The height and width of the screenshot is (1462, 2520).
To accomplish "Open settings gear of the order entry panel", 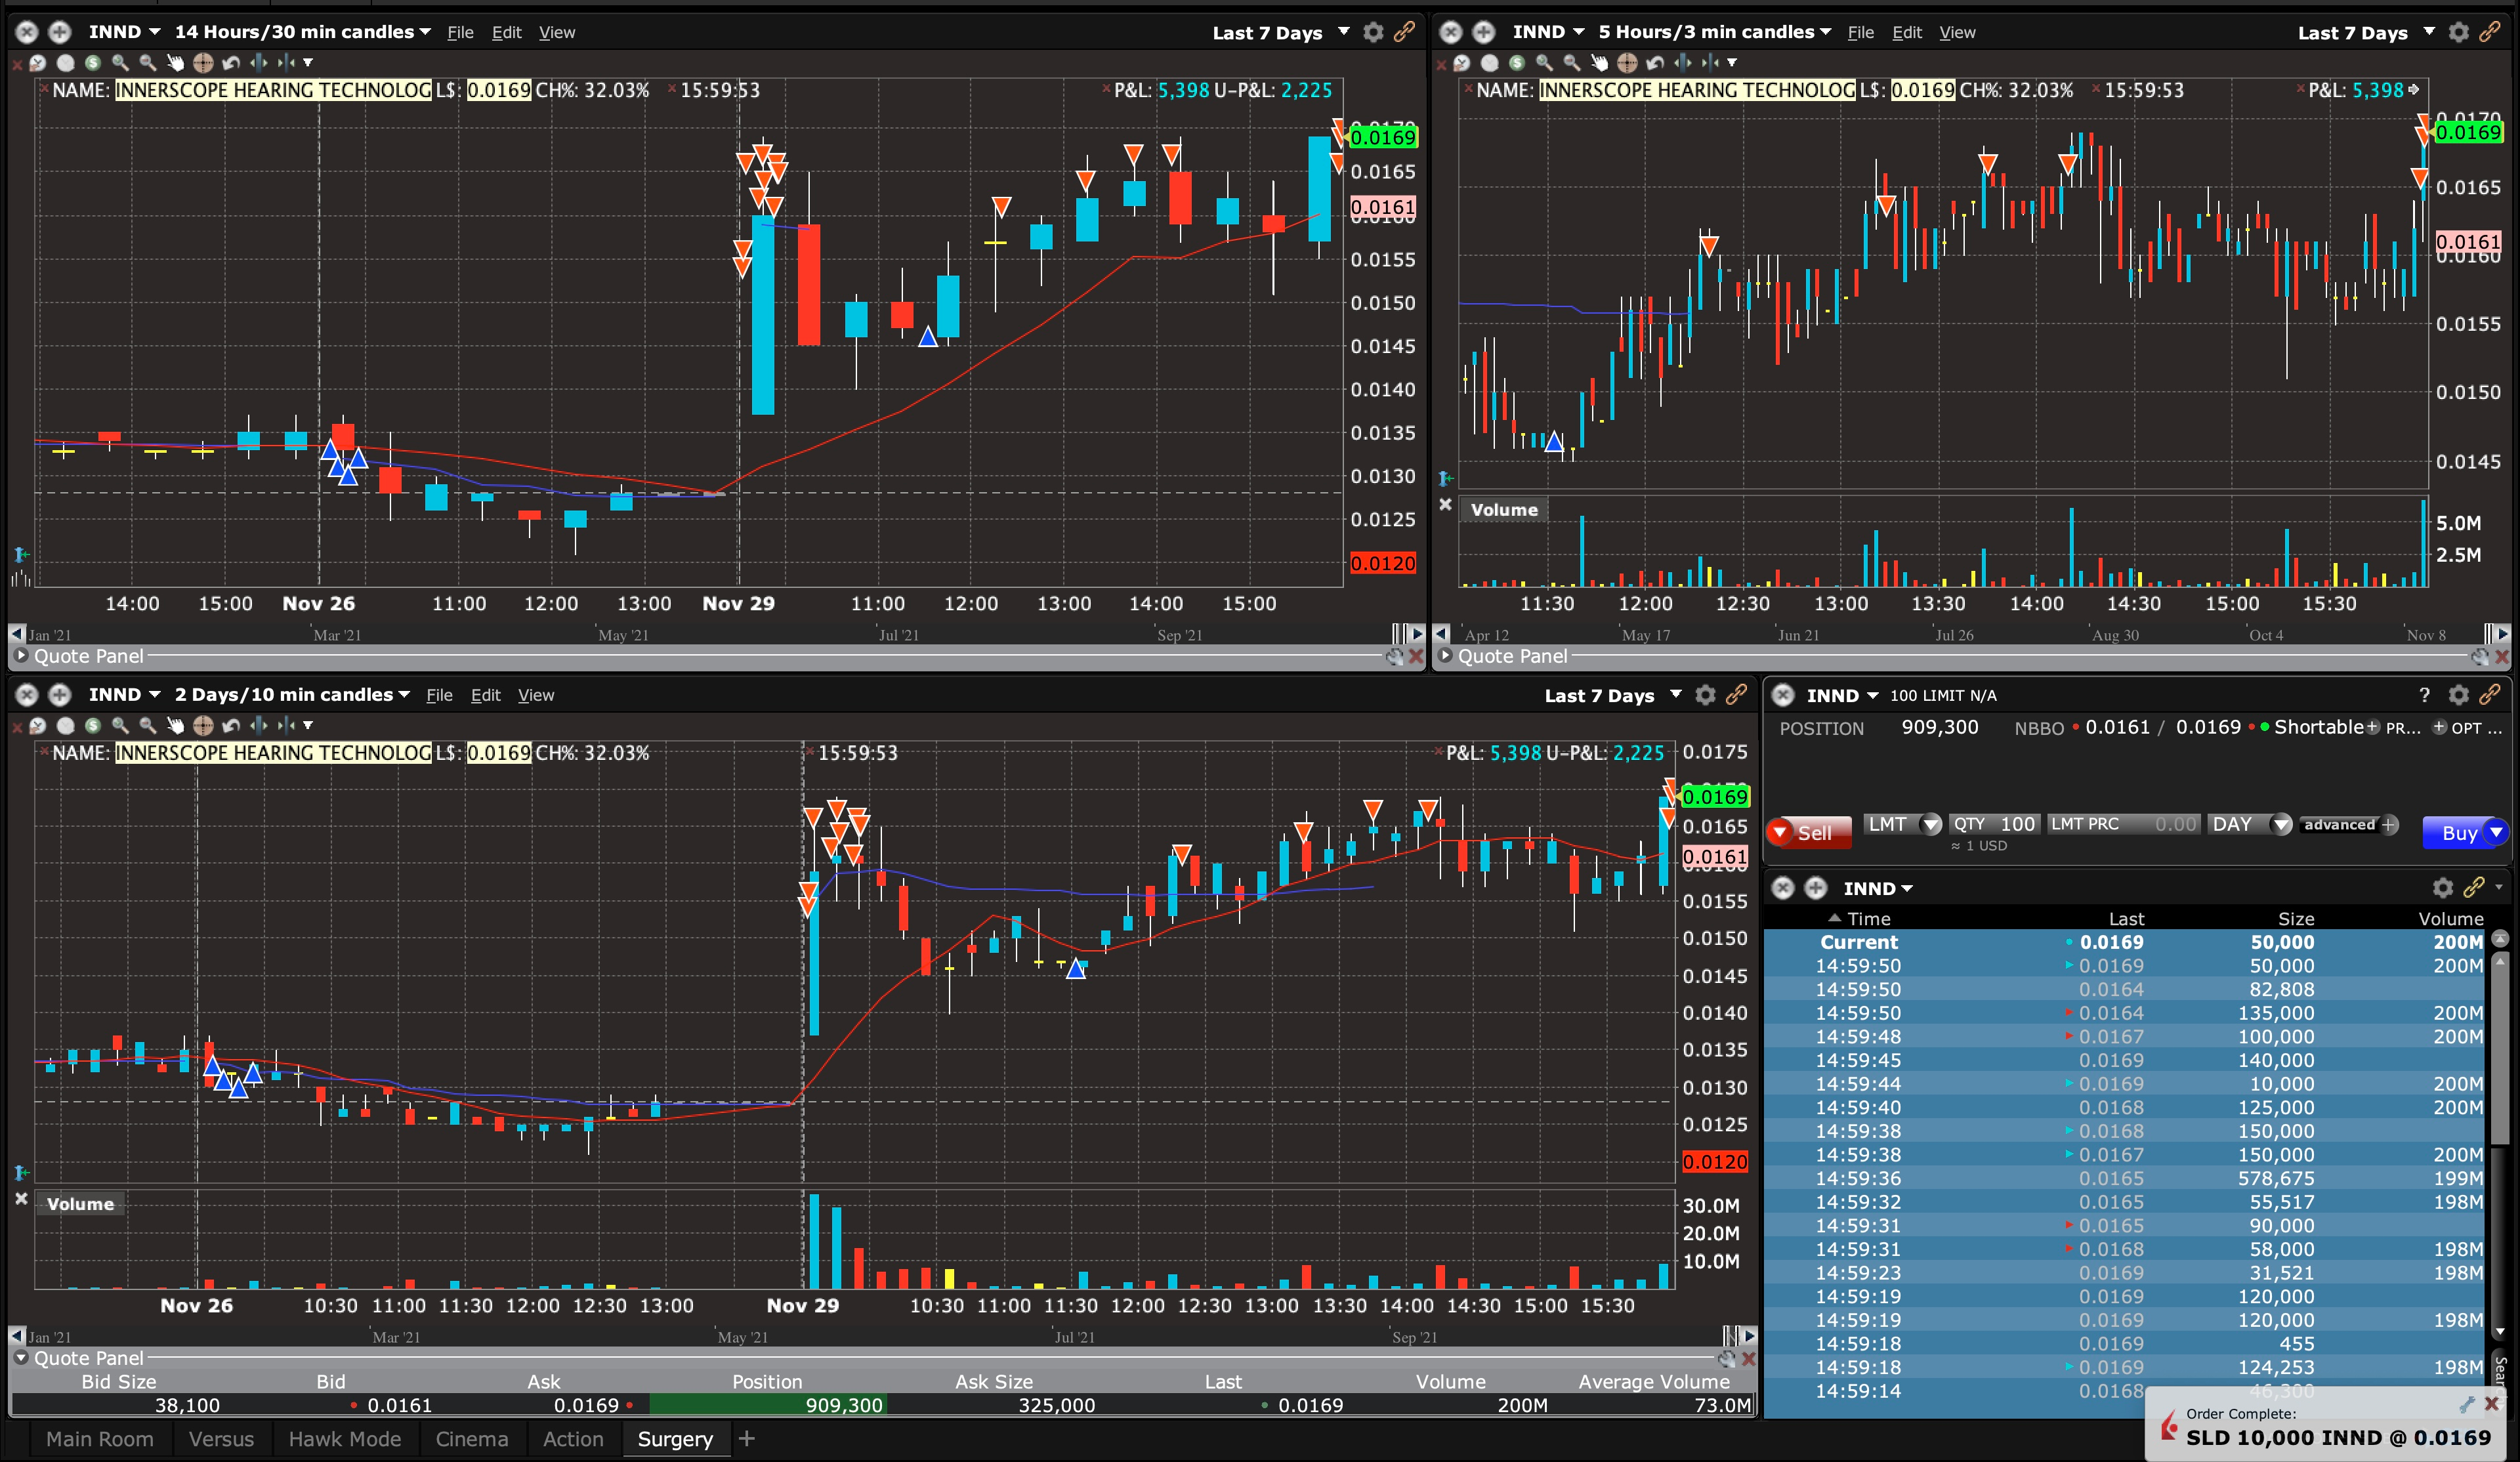I will 2458,695.
